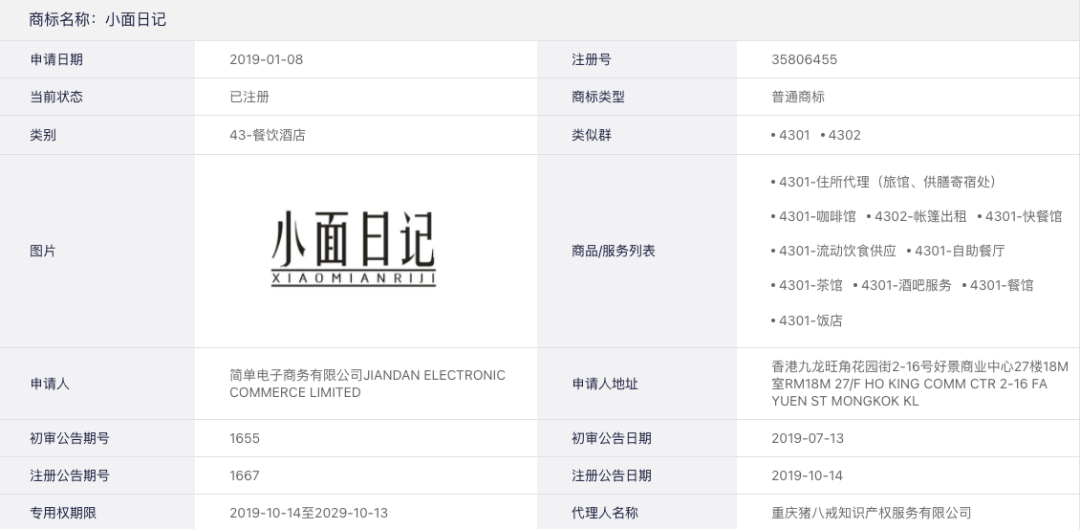
Task: Click the 商品/服务列表 label
Action: coord(613,251)
